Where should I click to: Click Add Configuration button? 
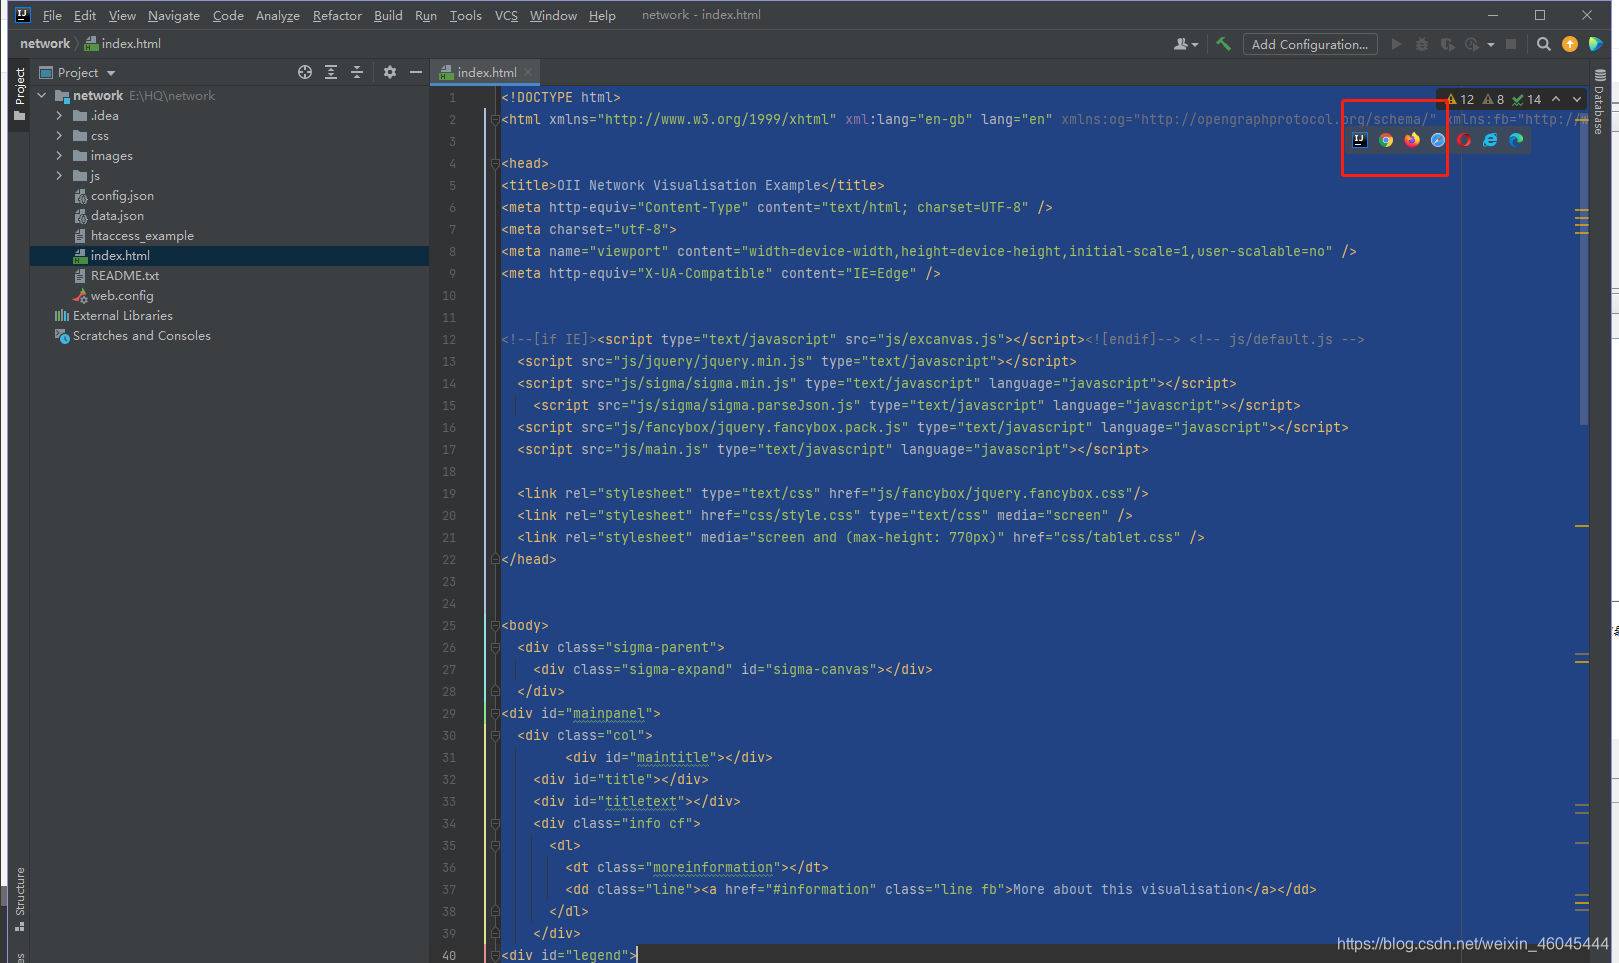pos(1309,44)
